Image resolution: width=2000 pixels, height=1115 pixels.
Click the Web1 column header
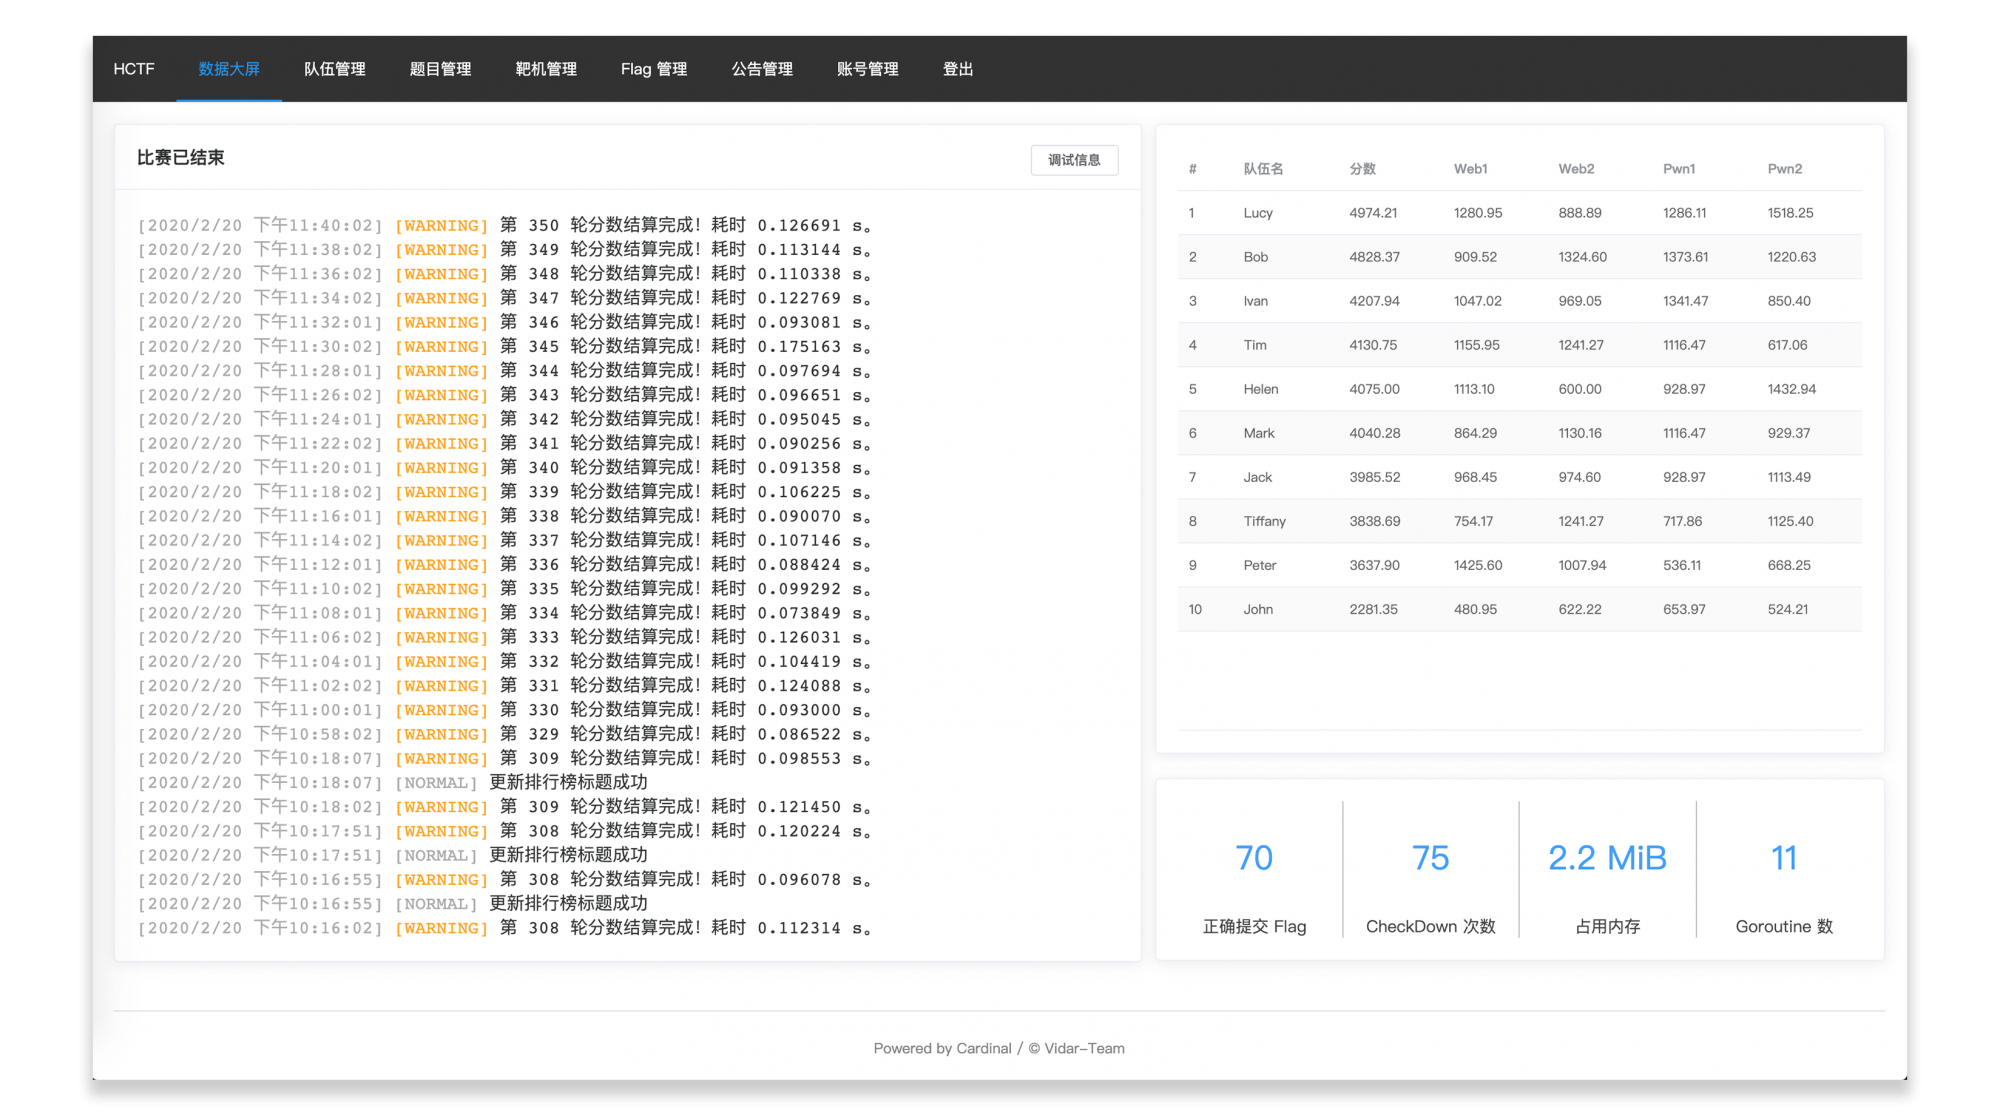tap(1471, 169)
